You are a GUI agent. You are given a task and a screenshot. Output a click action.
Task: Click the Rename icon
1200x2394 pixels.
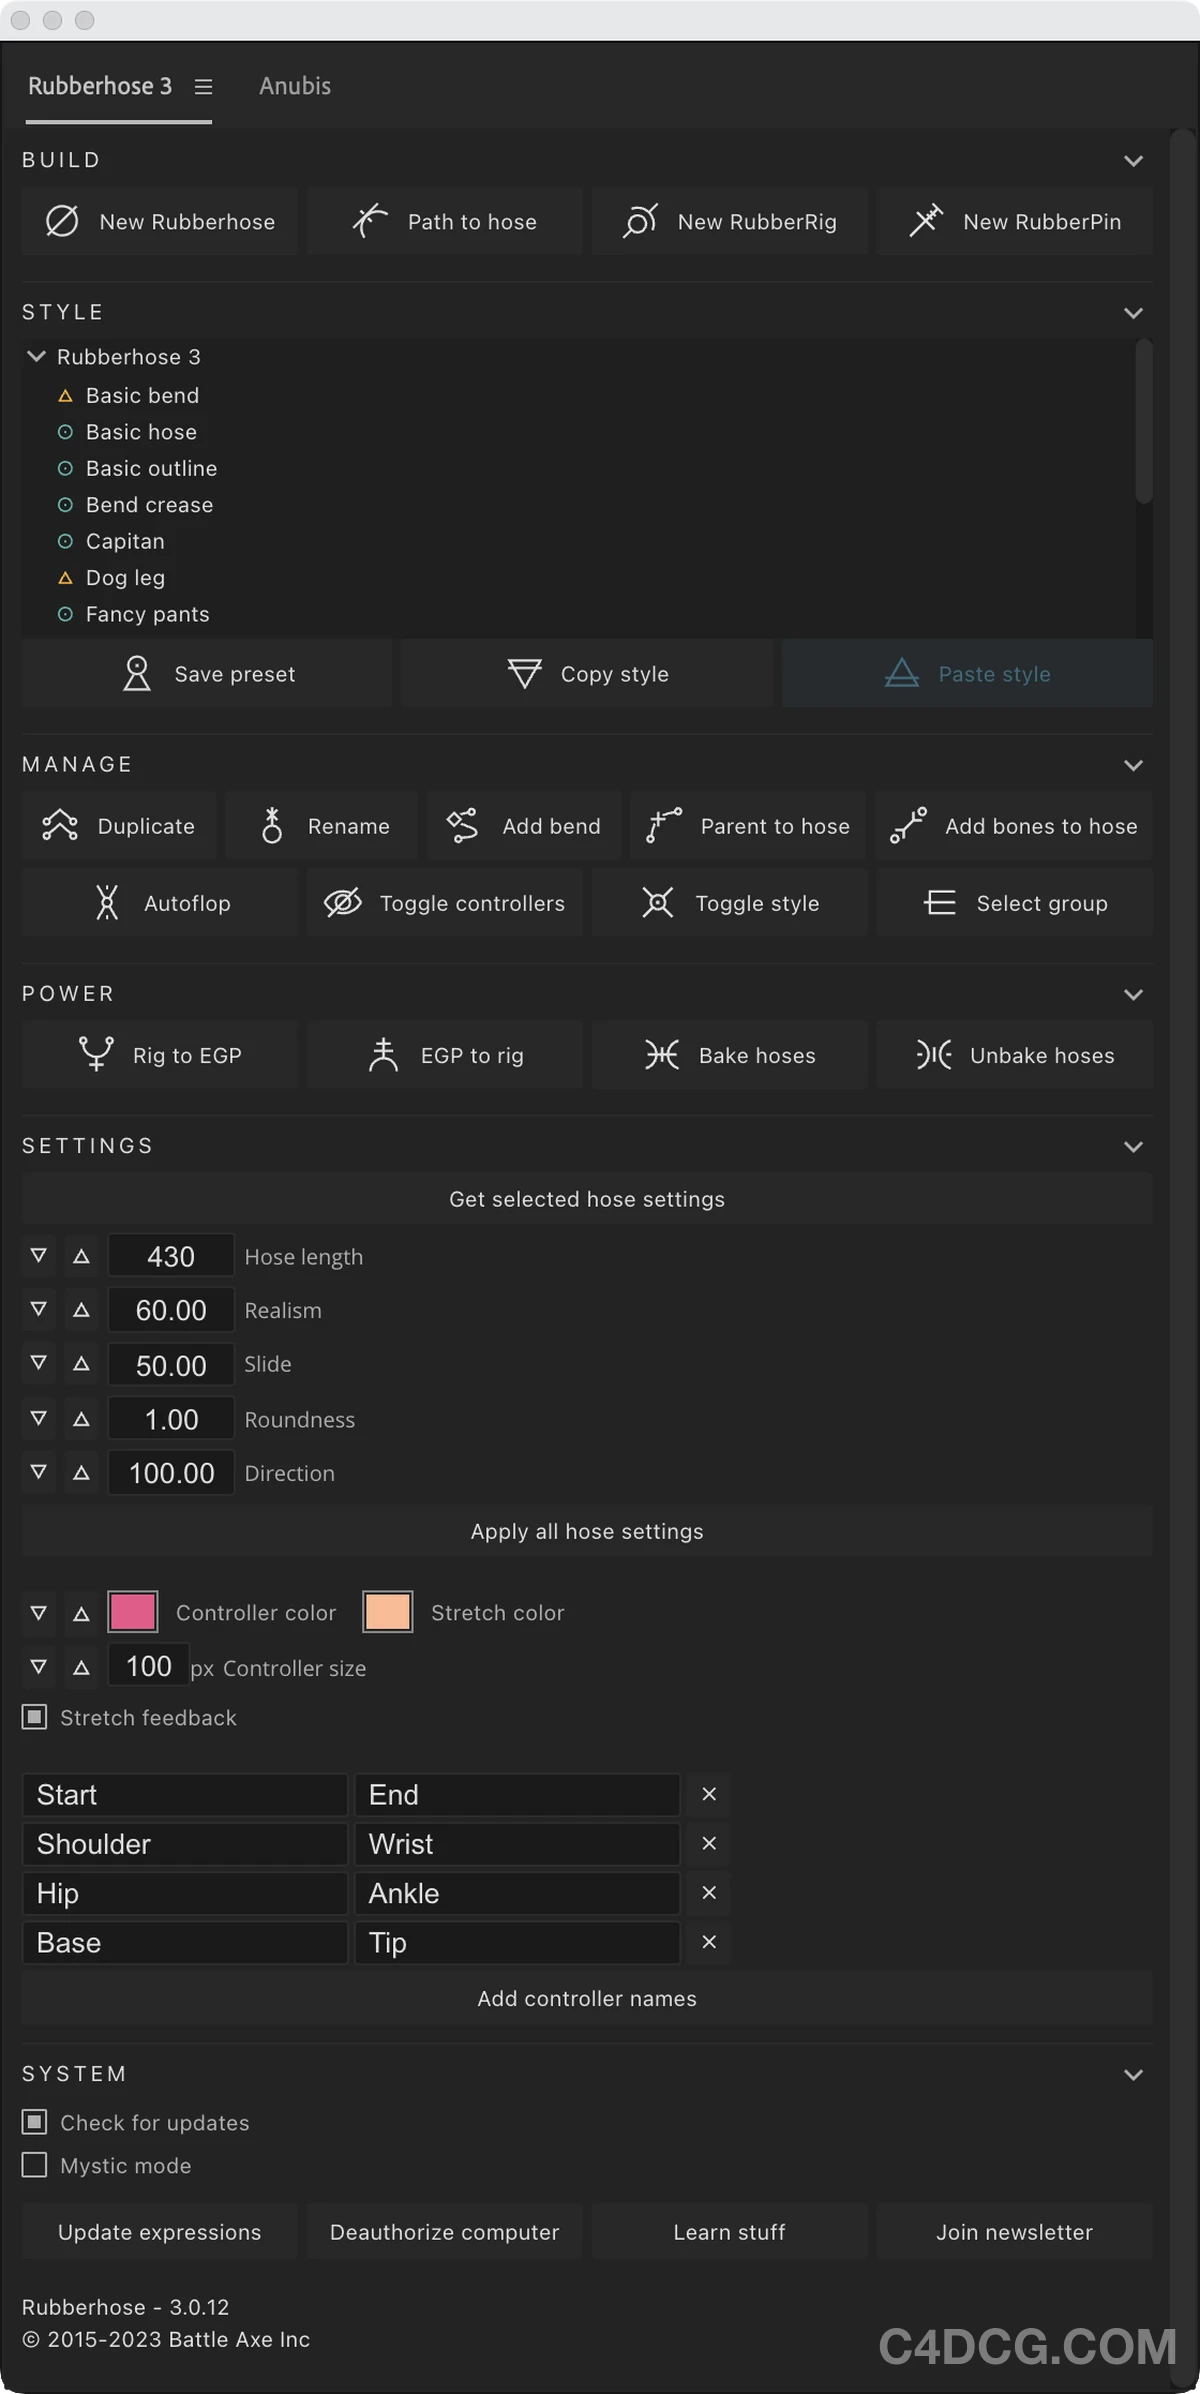pyautogui.click(x=272, y=825)
